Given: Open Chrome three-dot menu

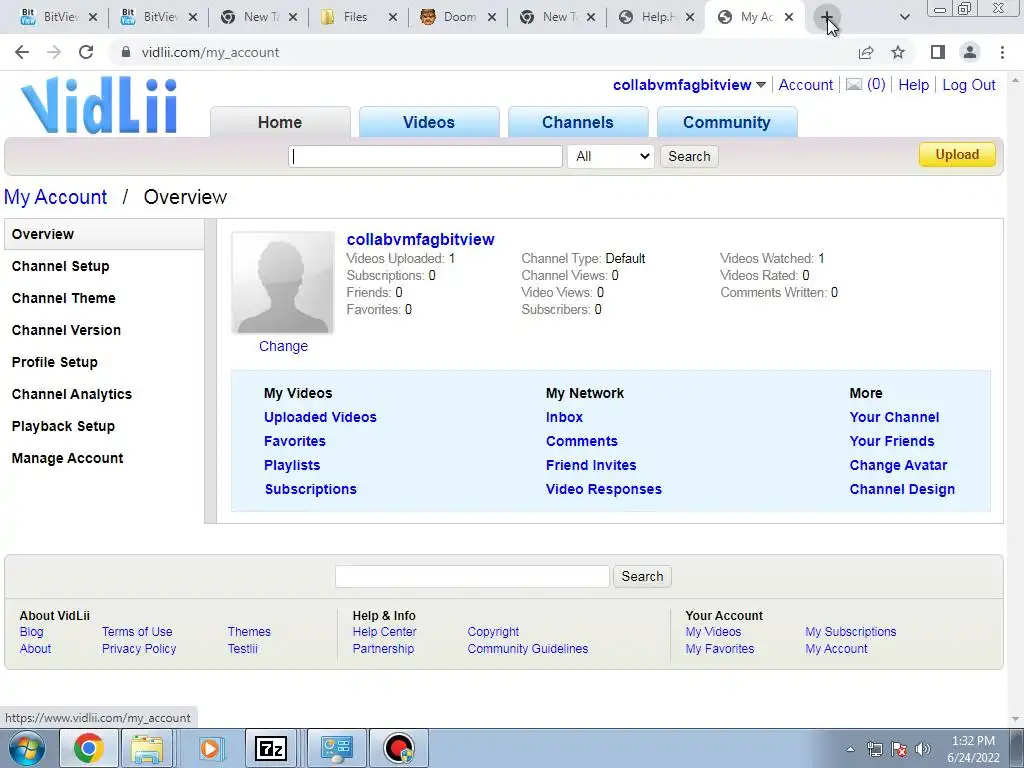Looking at the screenshot, I should tap(1002, 52).
